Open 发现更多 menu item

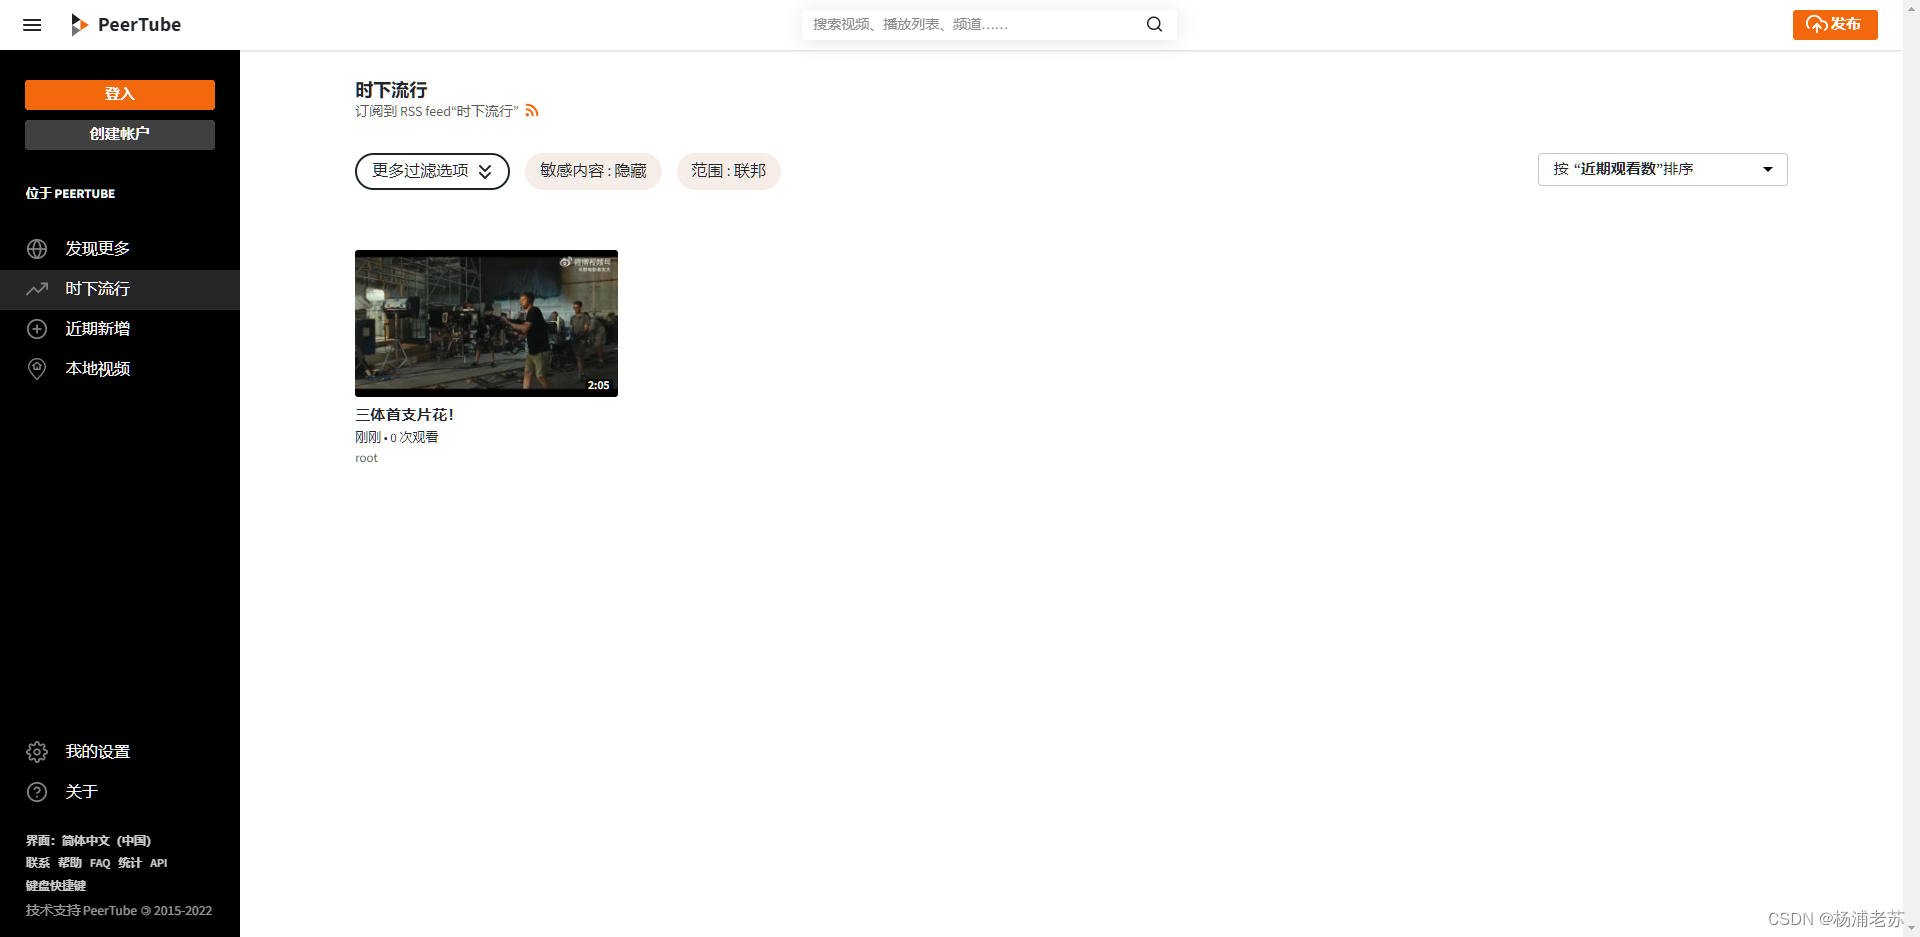point(120,249)
